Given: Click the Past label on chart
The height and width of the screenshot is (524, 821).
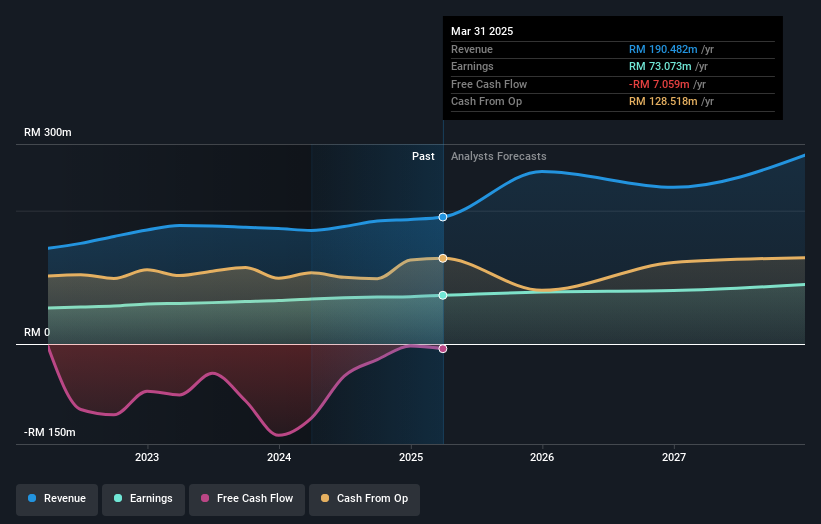Looking at the screenshot, I should [423, 157].
